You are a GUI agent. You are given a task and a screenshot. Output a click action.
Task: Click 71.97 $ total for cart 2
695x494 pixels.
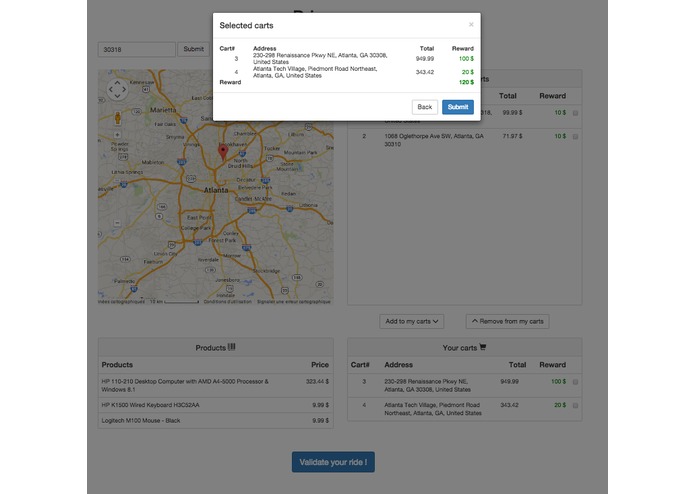point(512,136)
